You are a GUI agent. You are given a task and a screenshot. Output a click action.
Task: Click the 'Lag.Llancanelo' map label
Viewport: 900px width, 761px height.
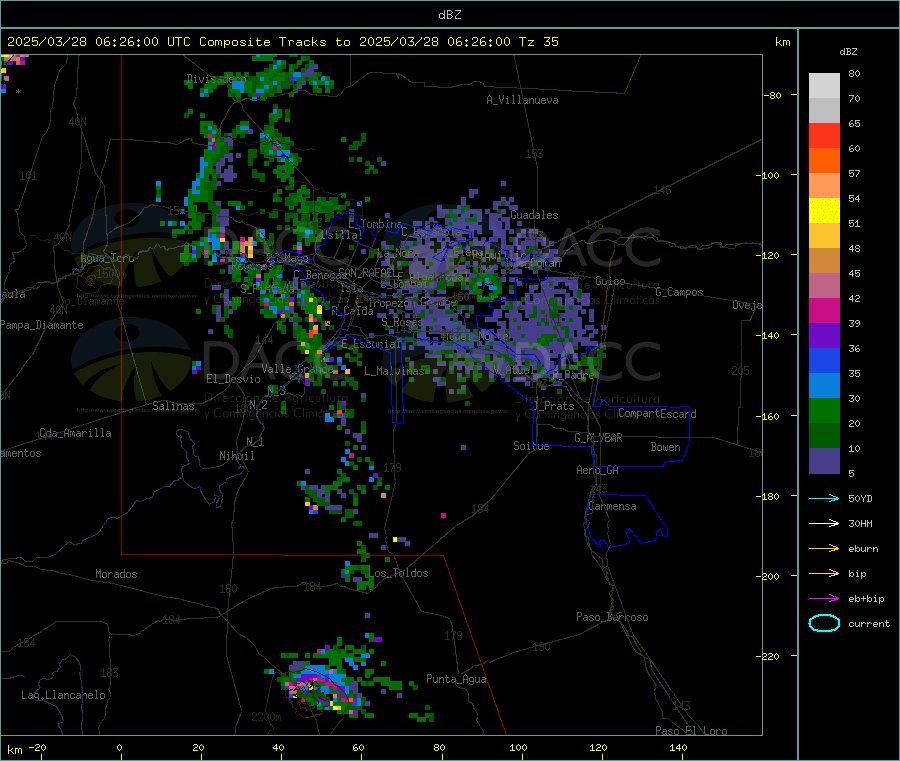pos(63,695)
